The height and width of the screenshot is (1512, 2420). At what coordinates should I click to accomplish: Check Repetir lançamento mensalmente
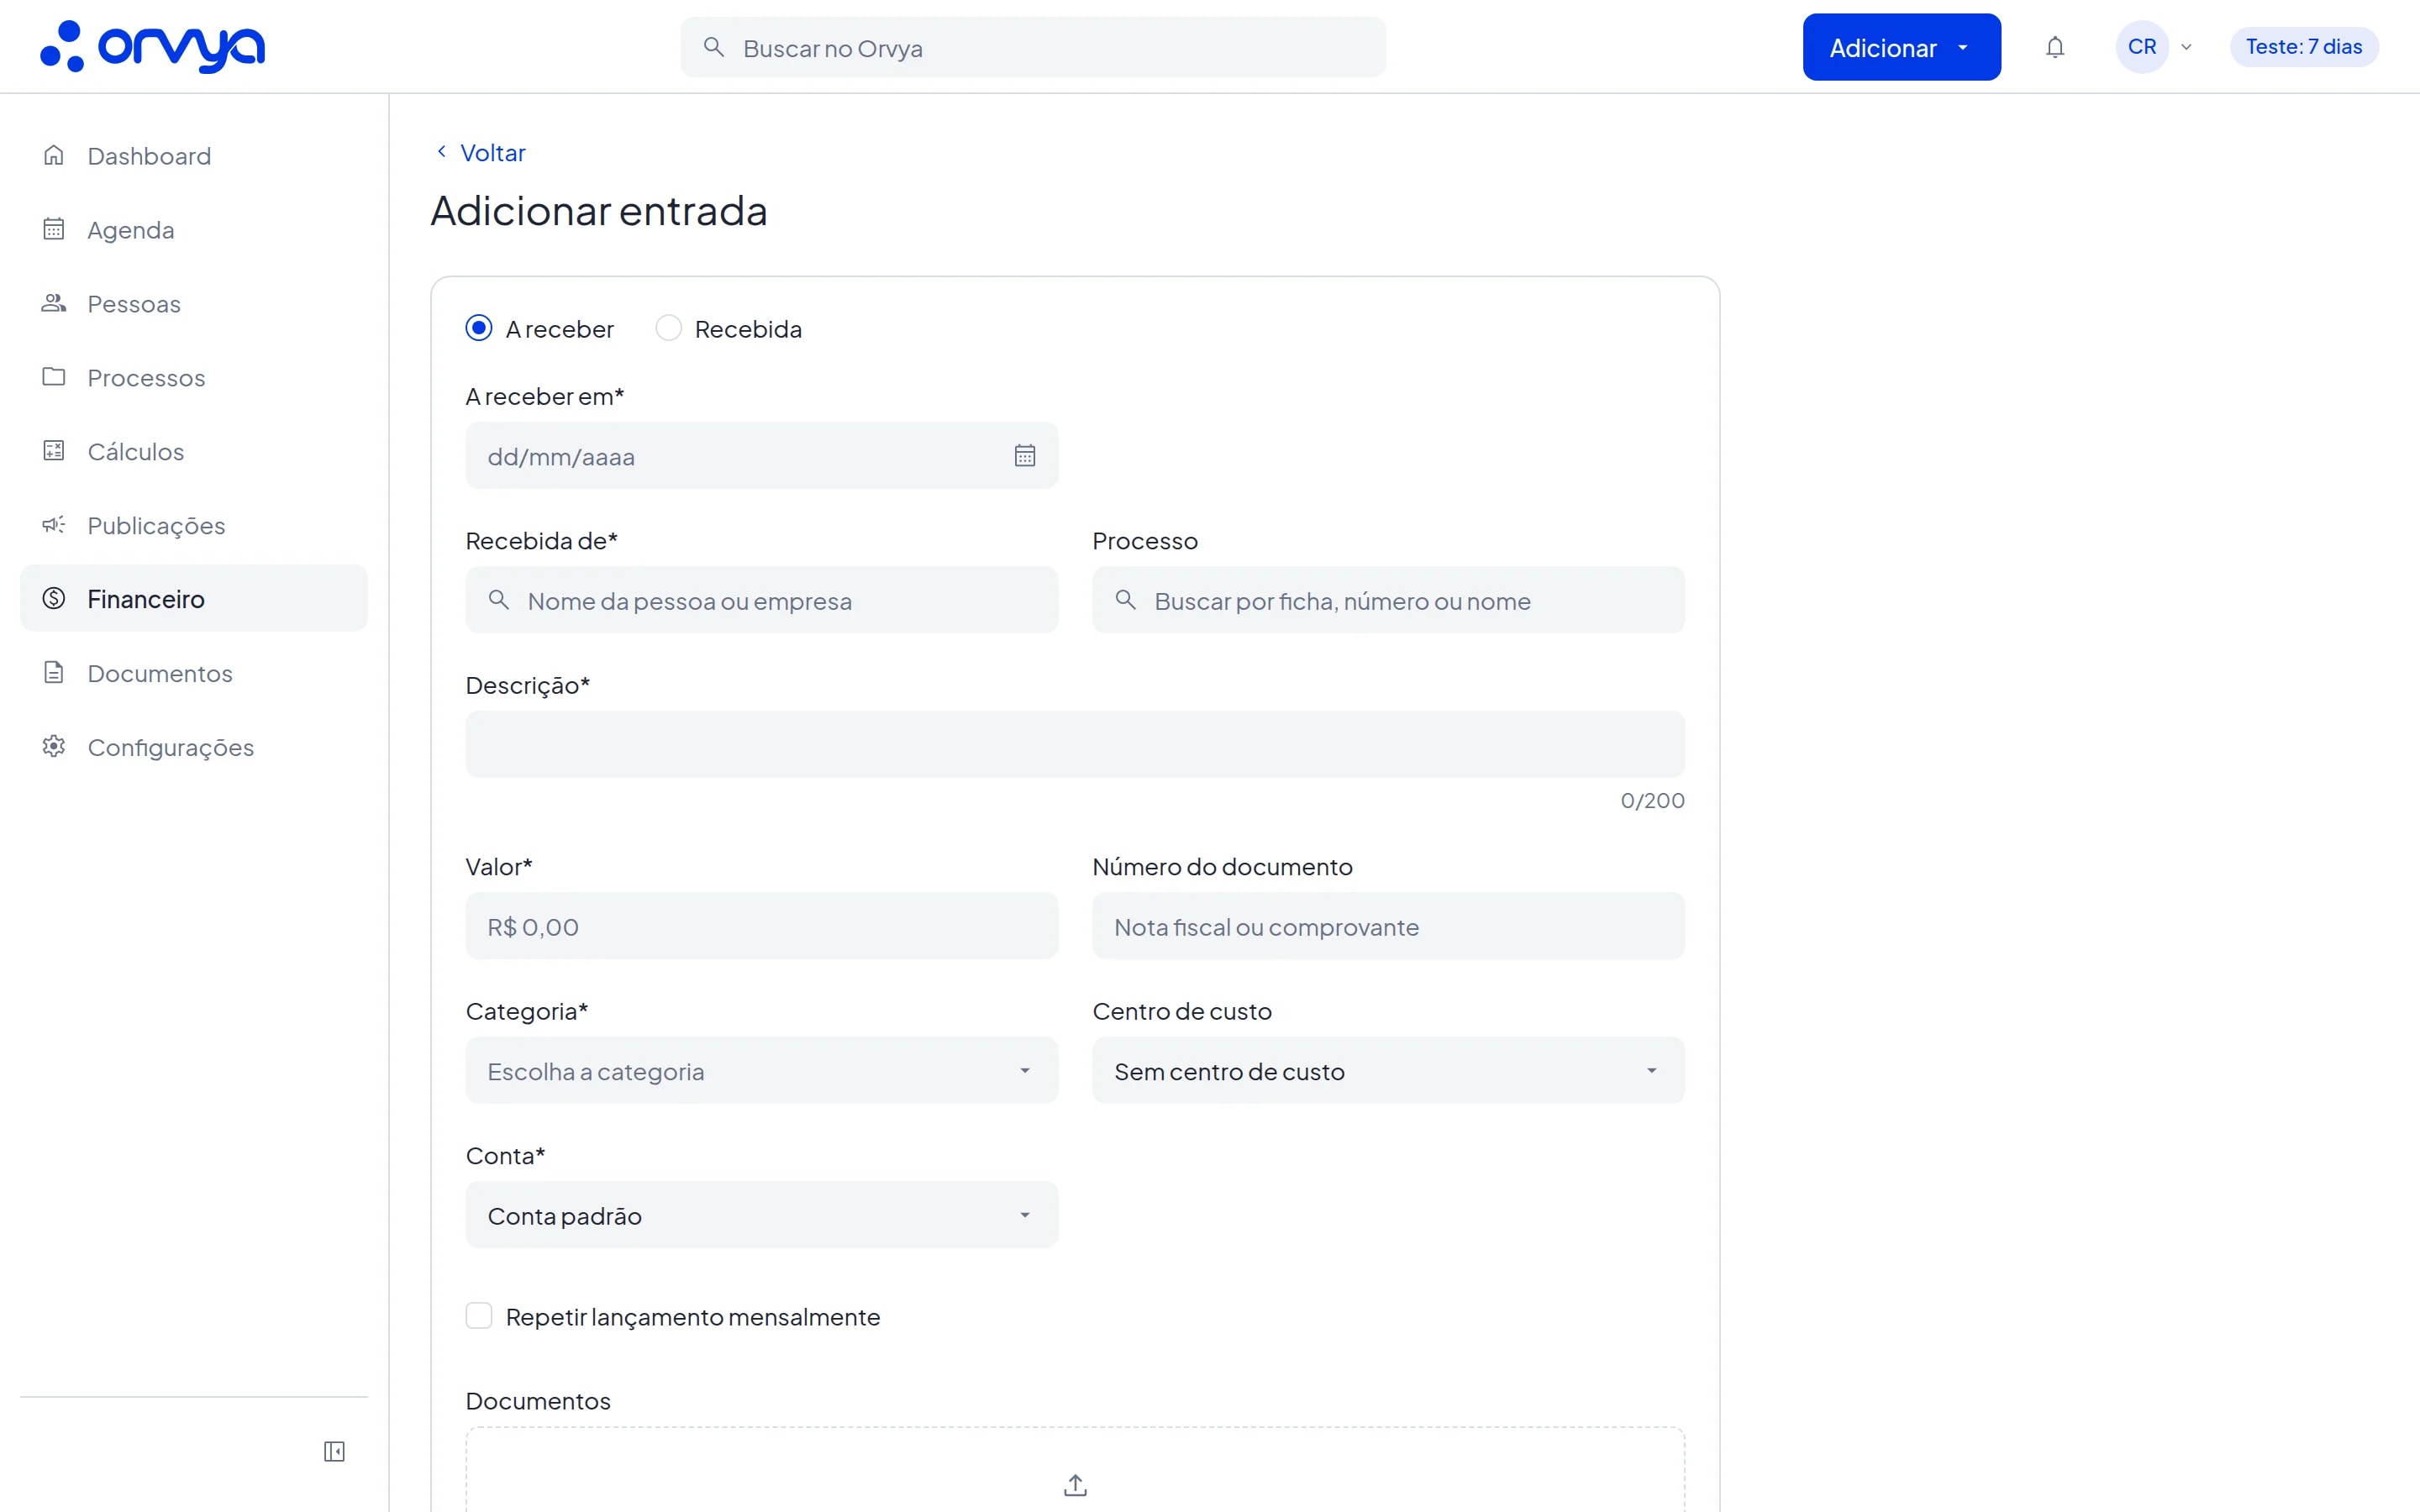pos(479,1316)
